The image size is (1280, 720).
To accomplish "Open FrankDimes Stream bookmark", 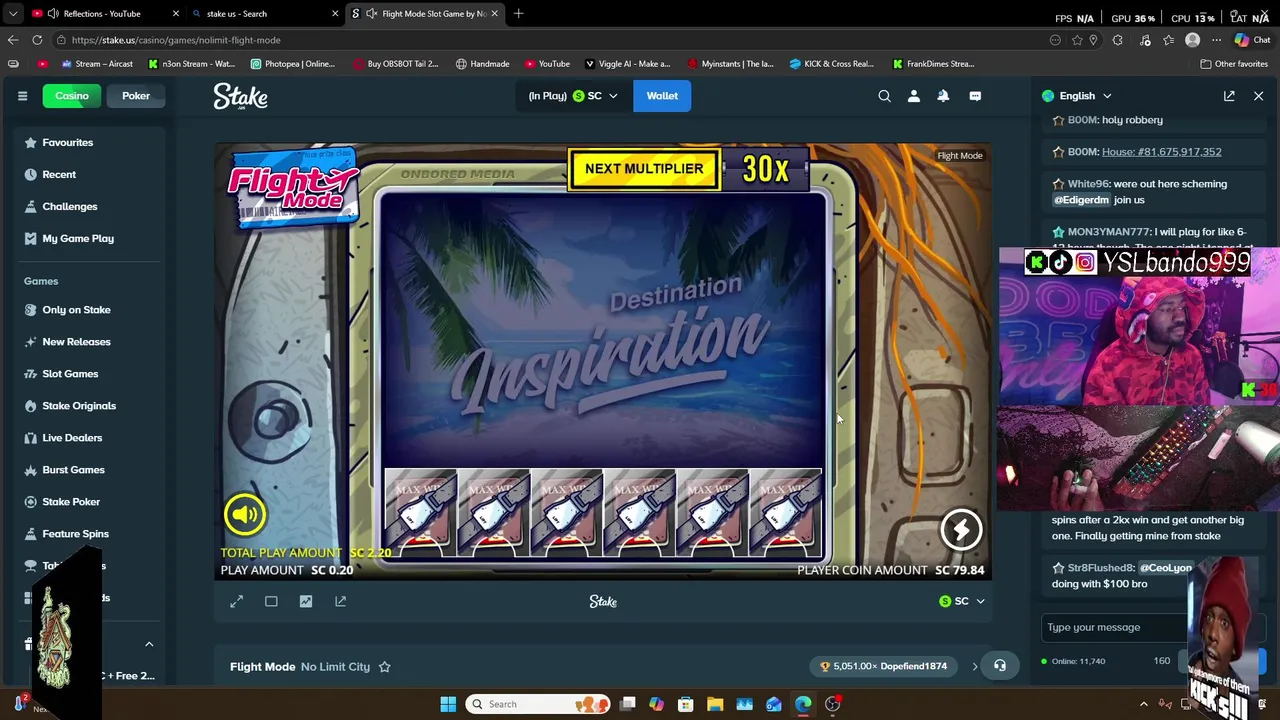I will coord(933,64).
